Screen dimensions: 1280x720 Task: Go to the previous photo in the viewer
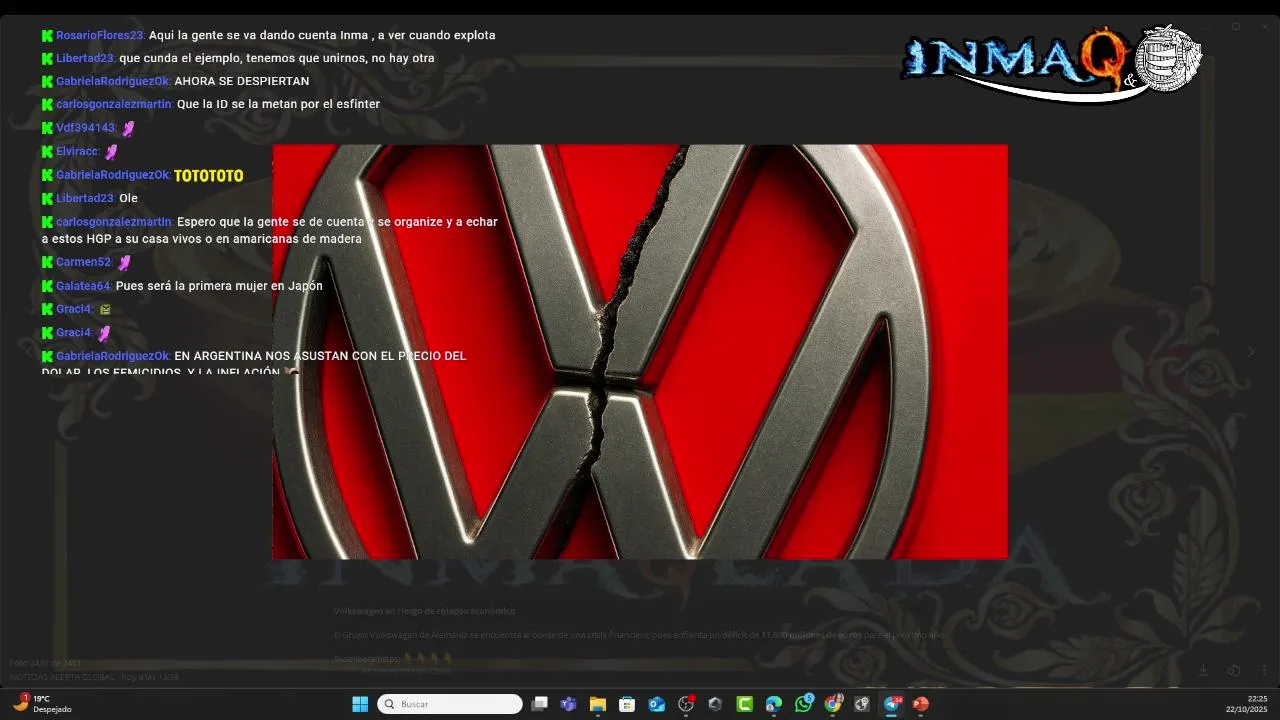28,352
